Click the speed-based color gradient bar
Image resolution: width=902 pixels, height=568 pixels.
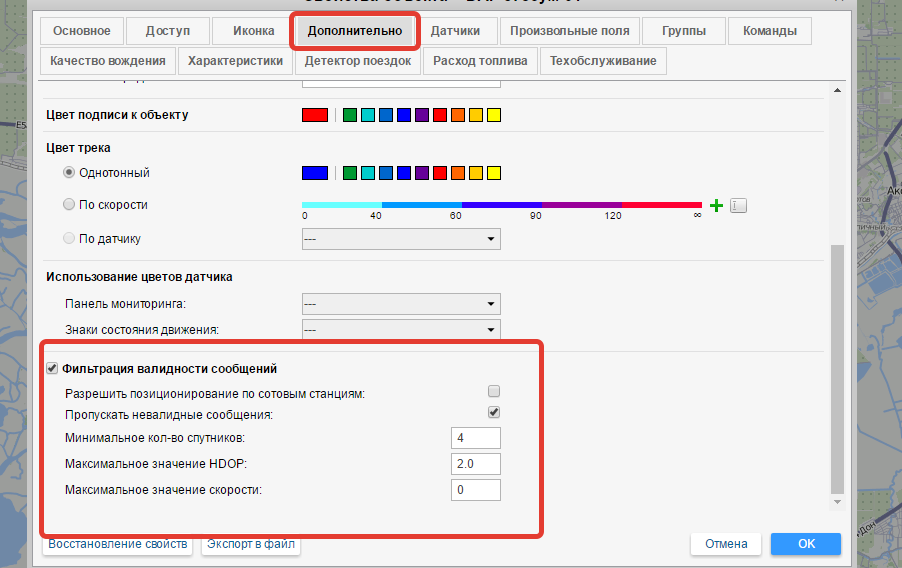tap(502, 204)
